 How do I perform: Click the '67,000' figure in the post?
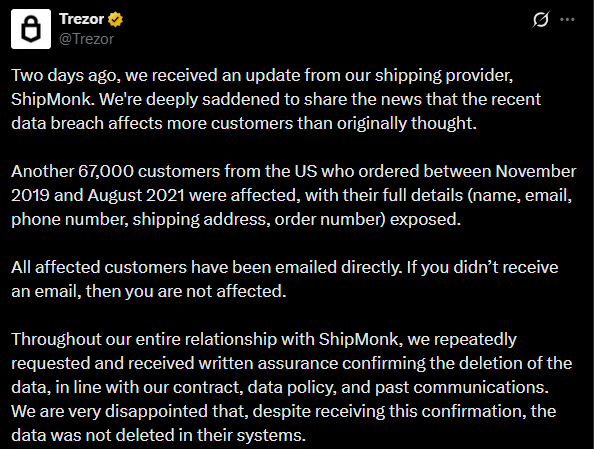point(106,171)
